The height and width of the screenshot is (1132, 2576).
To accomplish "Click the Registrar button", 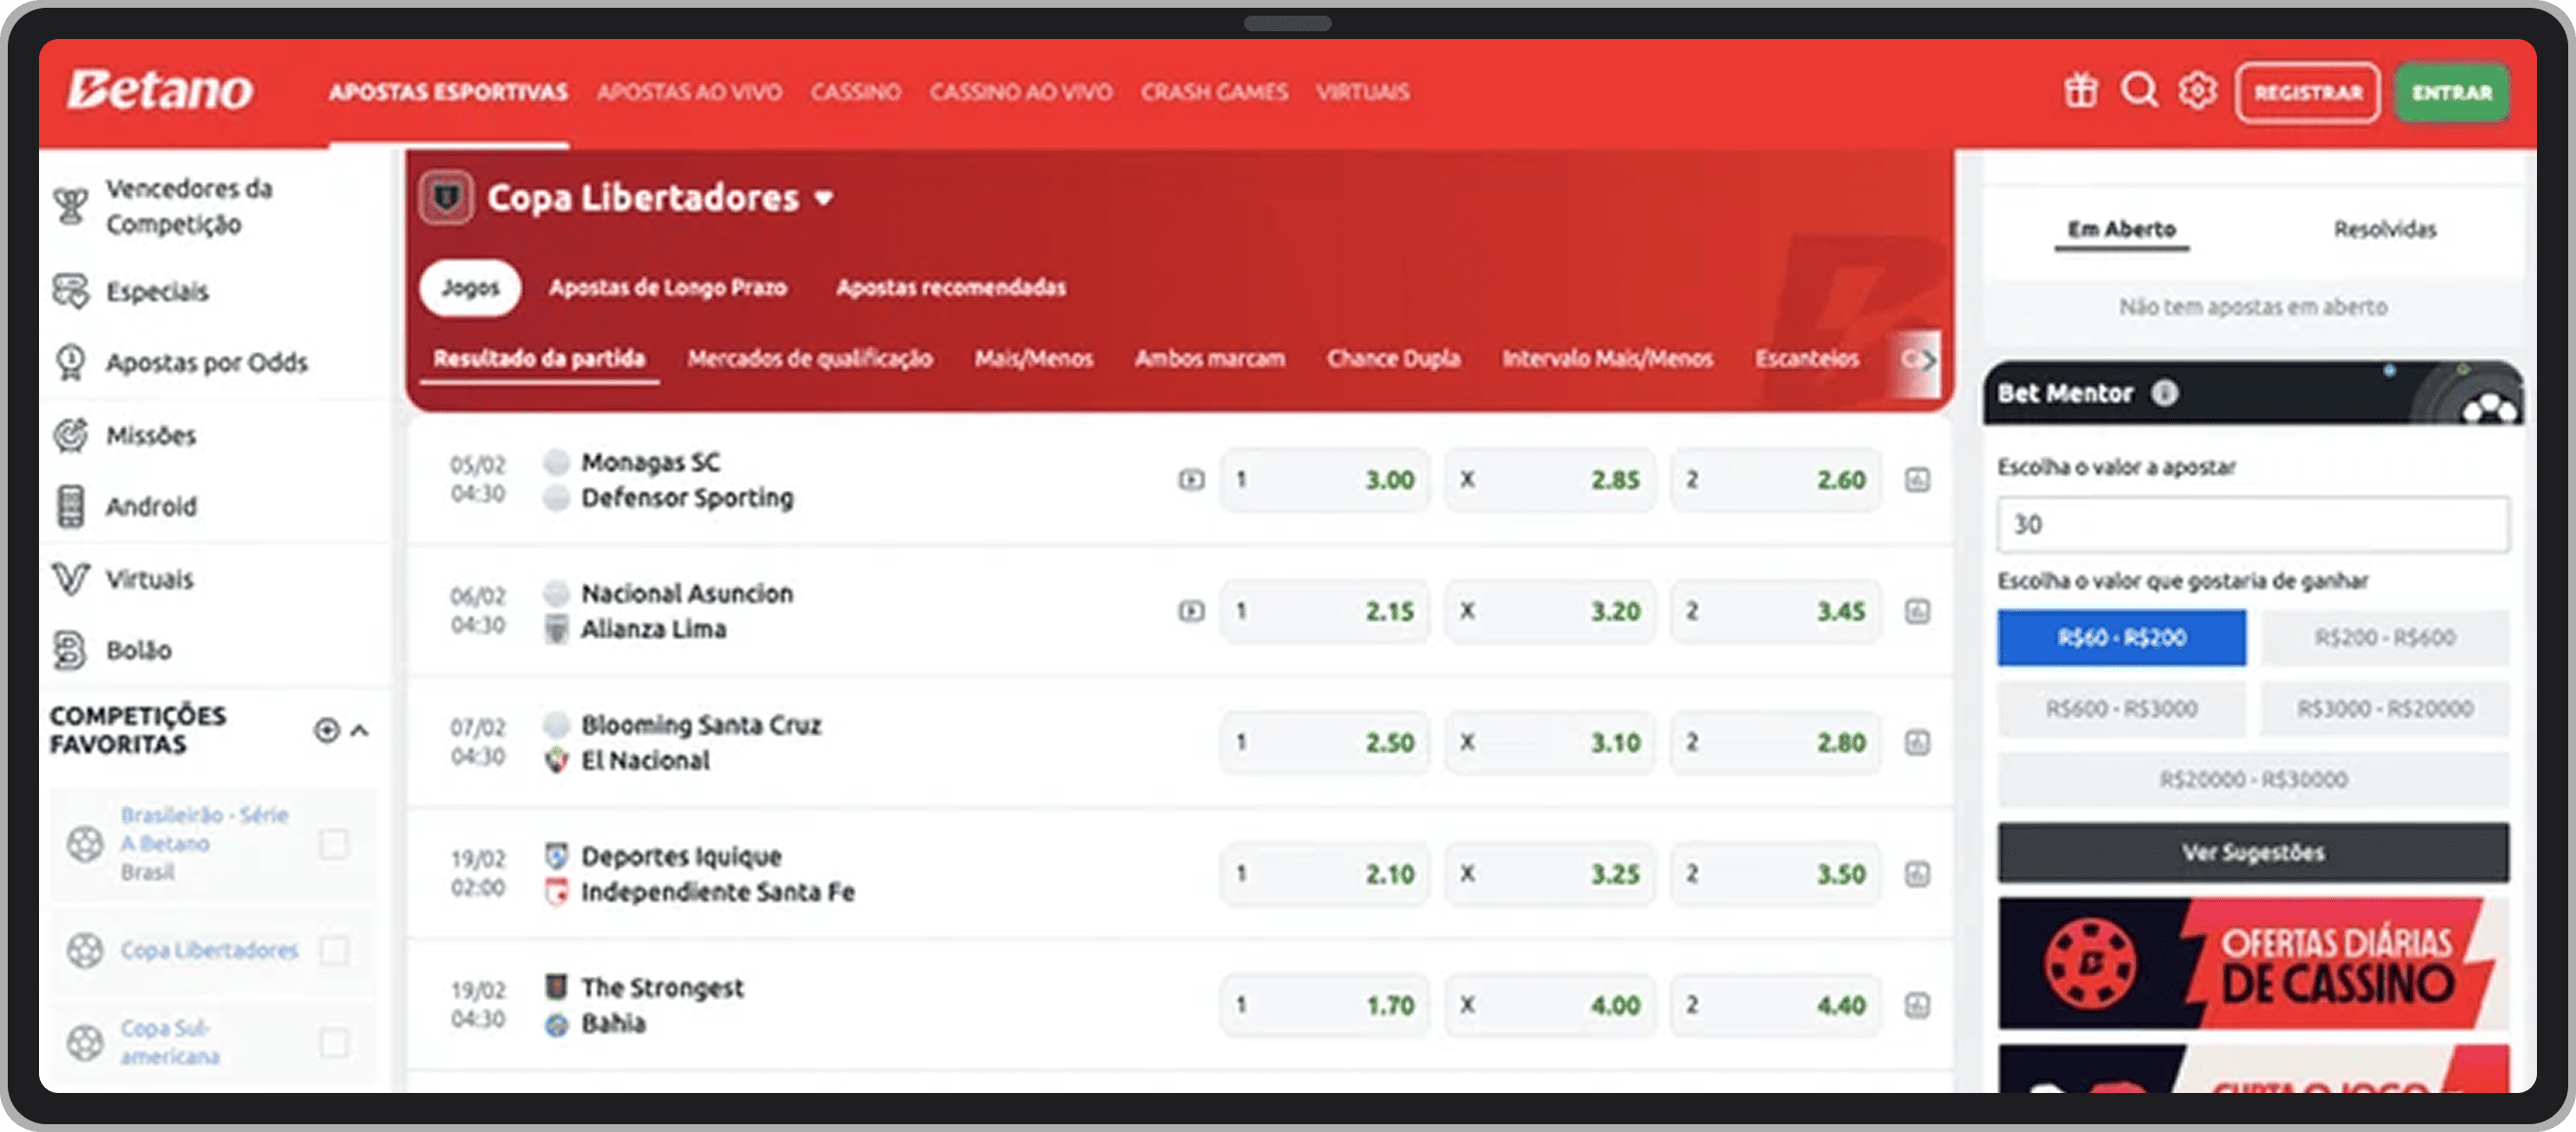I will [x=2308, y=92].
